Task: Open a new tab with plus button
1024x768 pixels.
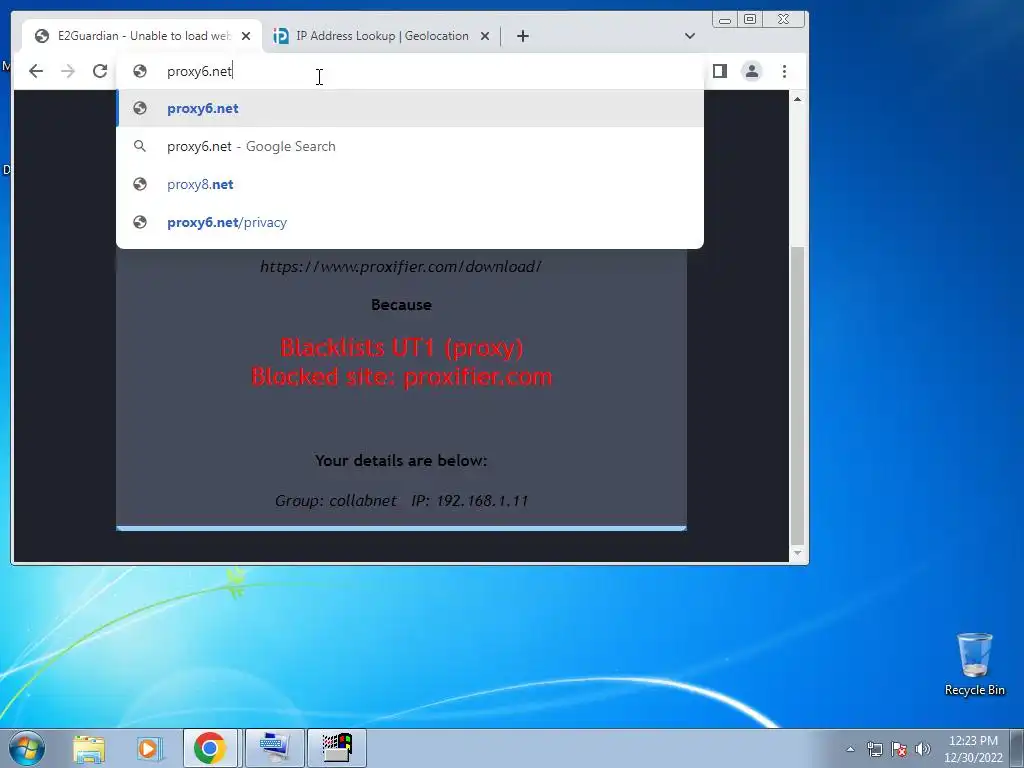Action: [x=522, y=36]
